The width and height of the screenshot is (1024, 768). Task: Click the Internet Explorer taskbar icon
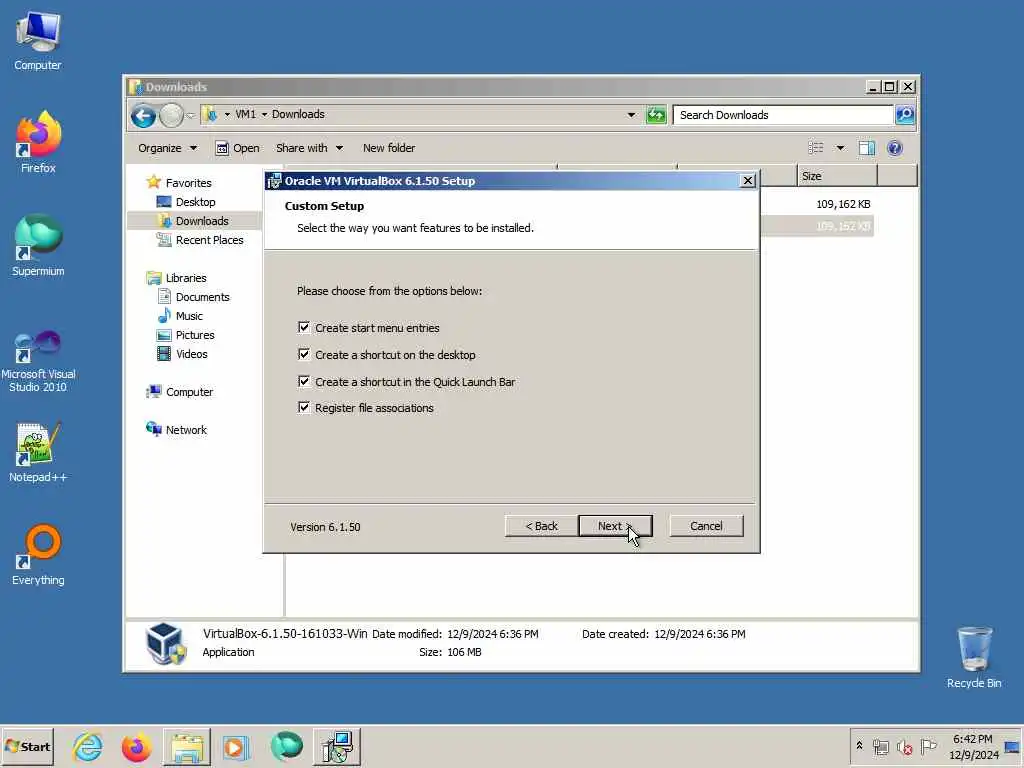88,746
